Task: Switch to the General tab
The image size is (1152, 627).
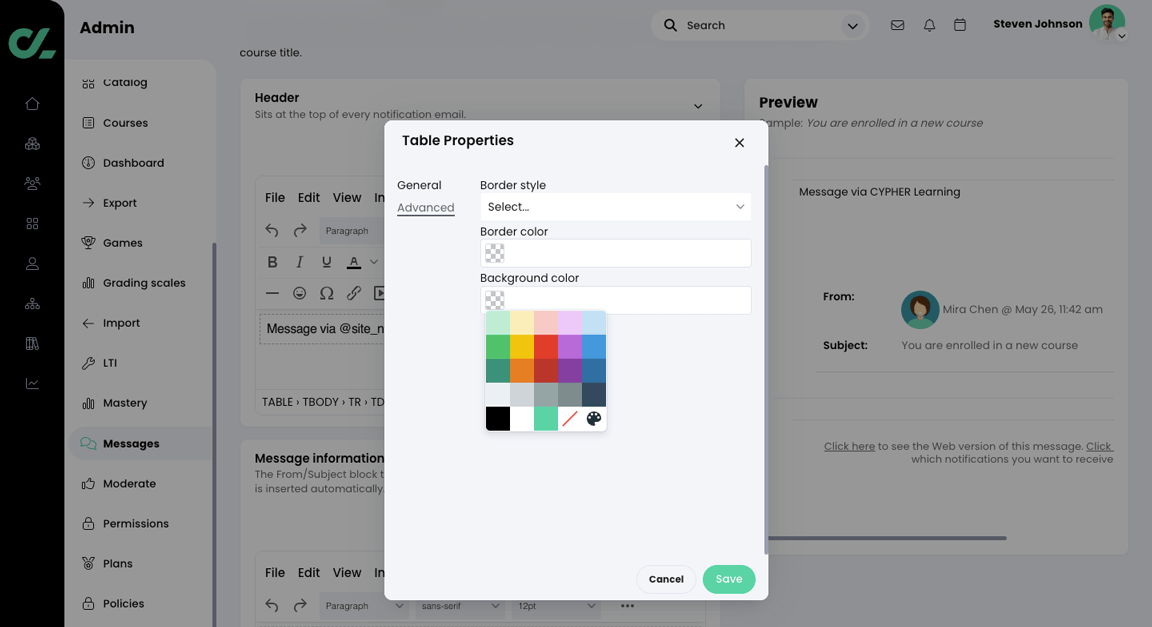Action: (419, 185)
